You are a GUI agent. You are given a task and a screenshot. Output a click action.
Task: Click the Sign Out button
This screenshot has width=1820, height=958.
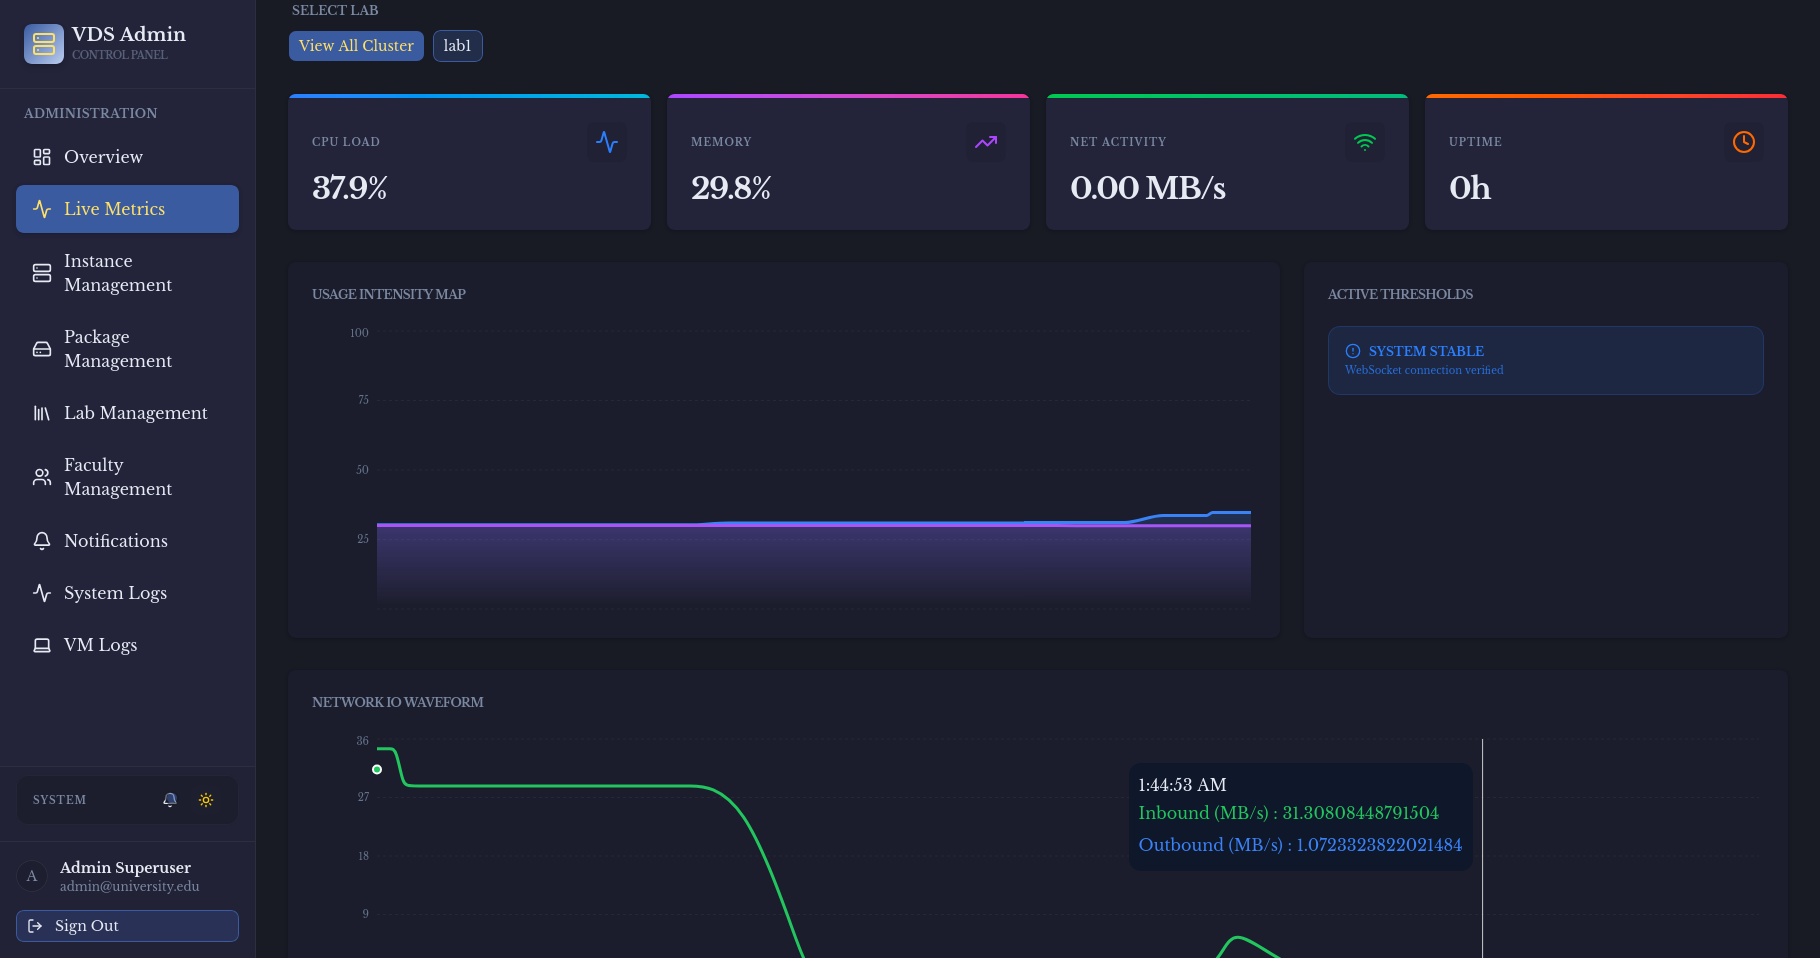point(127,926)
